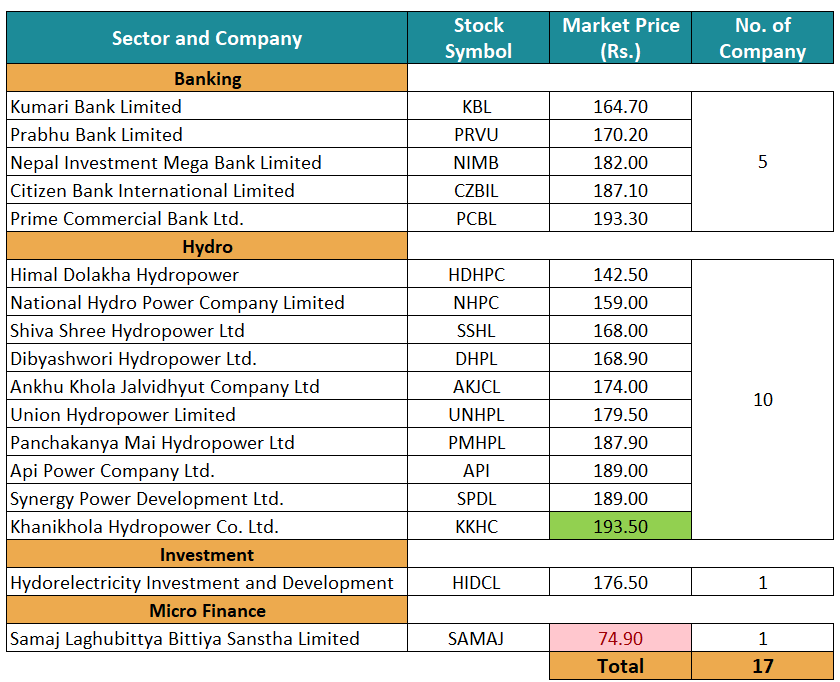Click the Kumari Bank Limited cell
Viewport: 840px width, 682px height.
tap(207, 106)
